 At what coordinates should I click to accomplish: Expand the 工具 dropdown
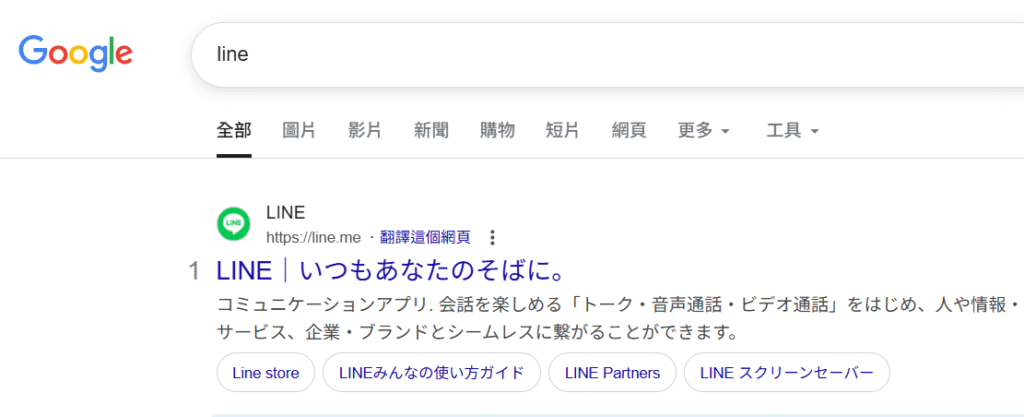tap(792, 131)
